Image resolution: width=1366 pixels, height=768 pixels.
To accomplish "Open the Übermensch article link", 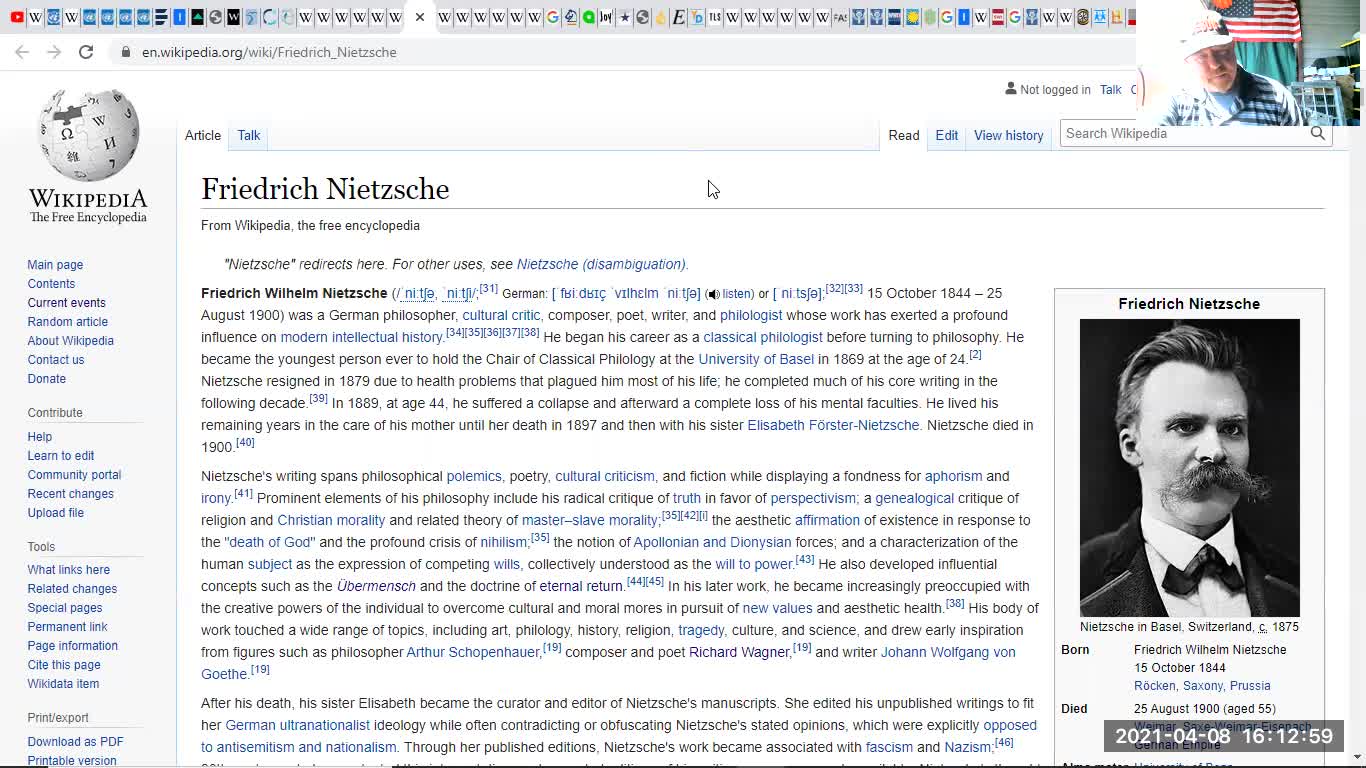I will tap(376, 586).
